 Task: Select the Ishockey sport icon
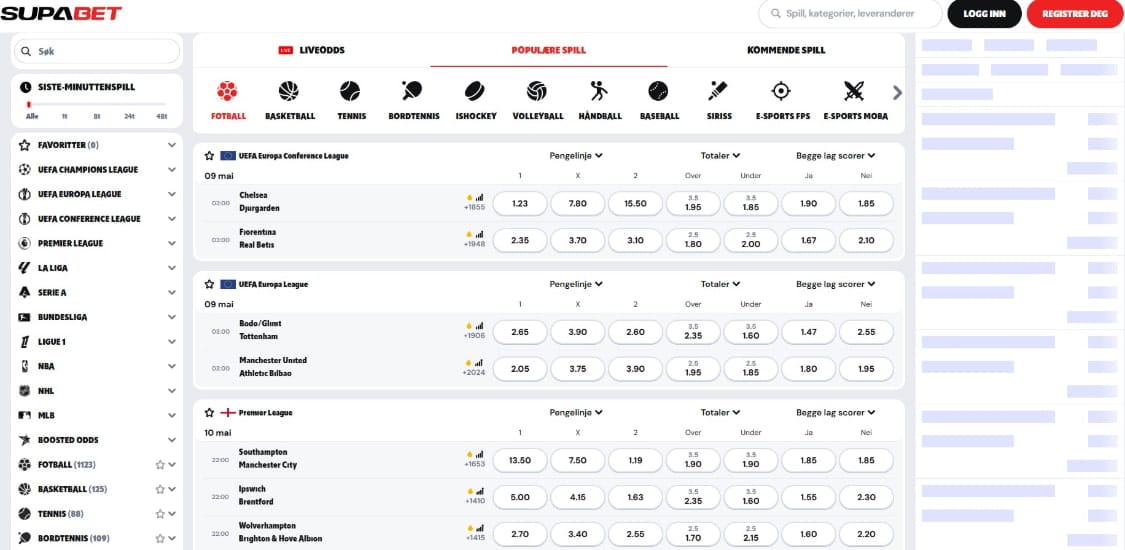tap(475, 91)
